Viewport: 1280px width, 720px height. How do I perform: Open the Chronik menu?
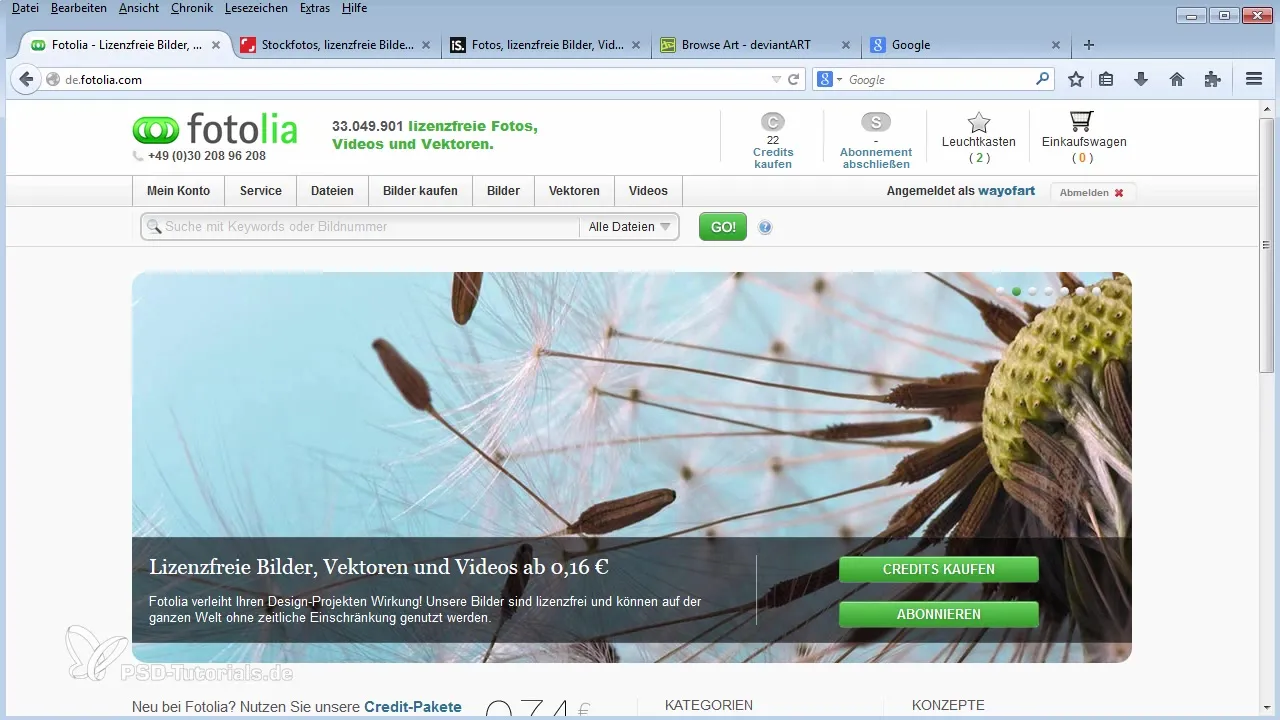tap(192, 8)
